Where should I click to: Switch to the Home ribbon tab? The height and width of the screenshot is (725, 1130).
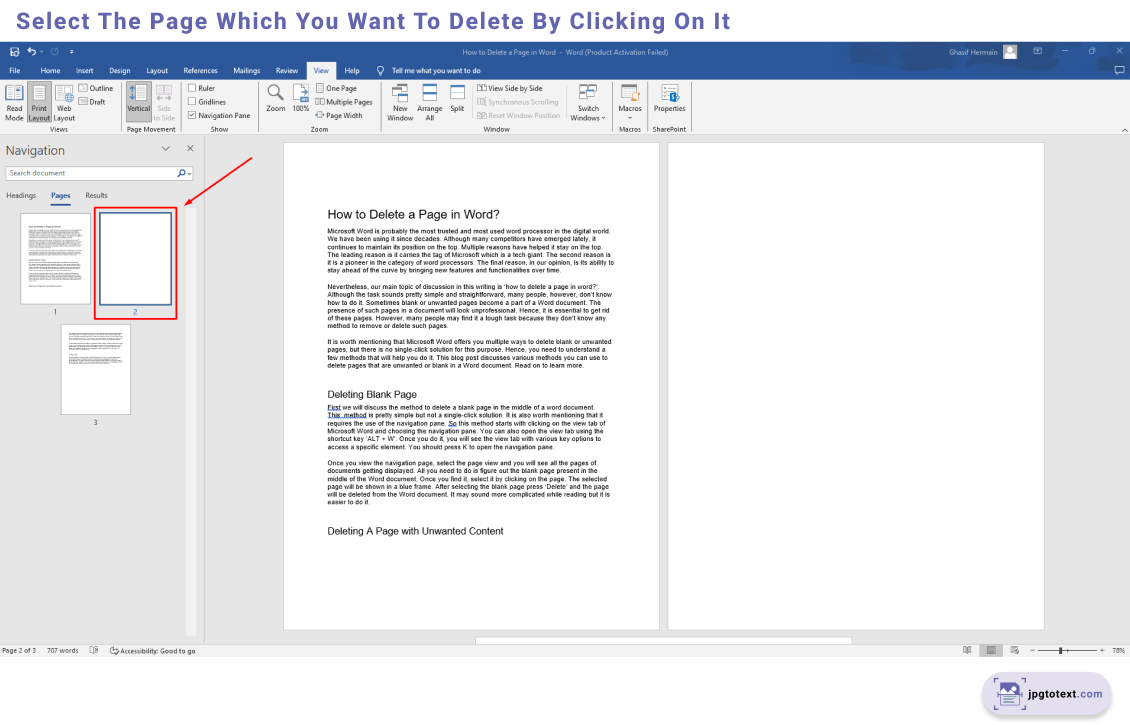pos(50,71)
